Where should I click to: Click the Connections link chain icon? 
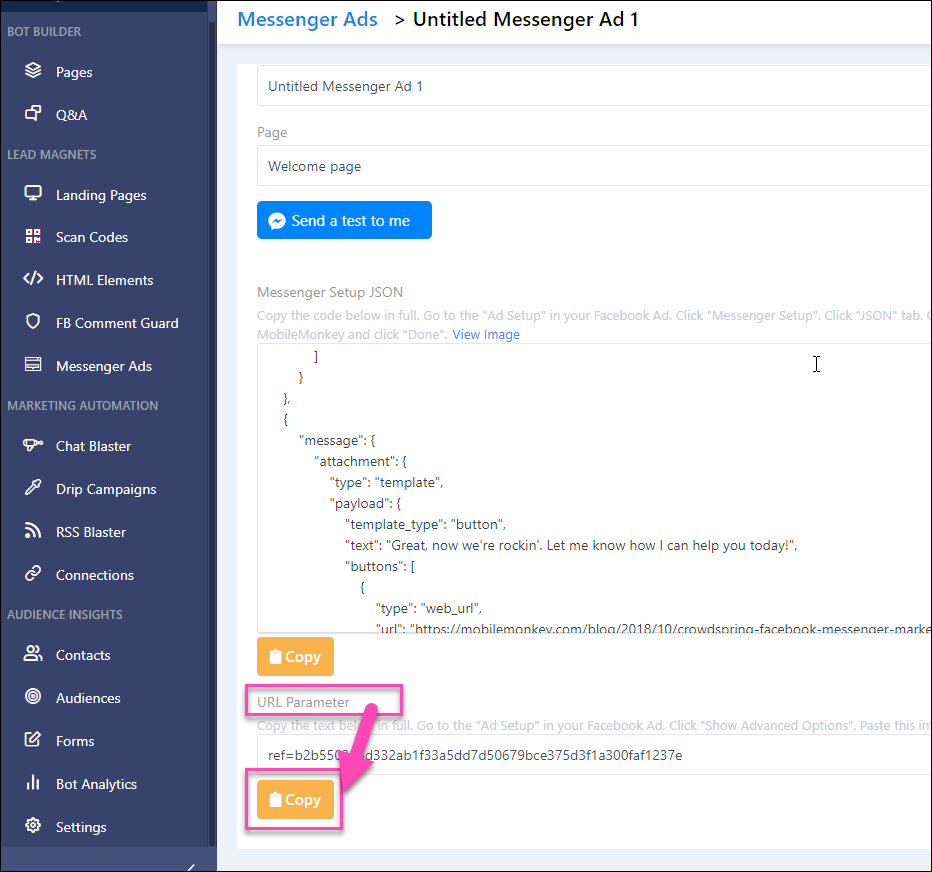(33, 574)
